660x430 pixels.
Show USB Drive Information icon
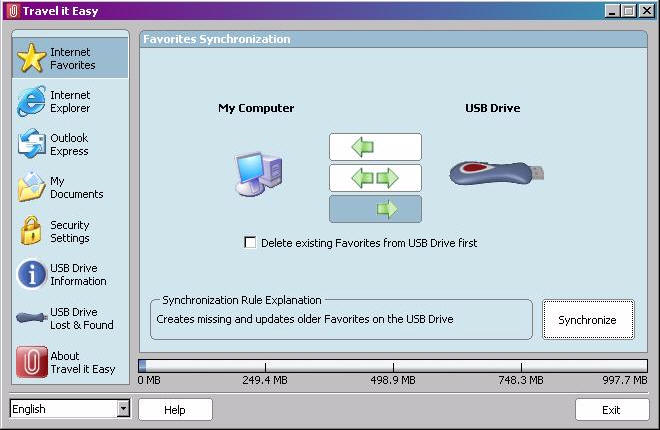[31, 274]
